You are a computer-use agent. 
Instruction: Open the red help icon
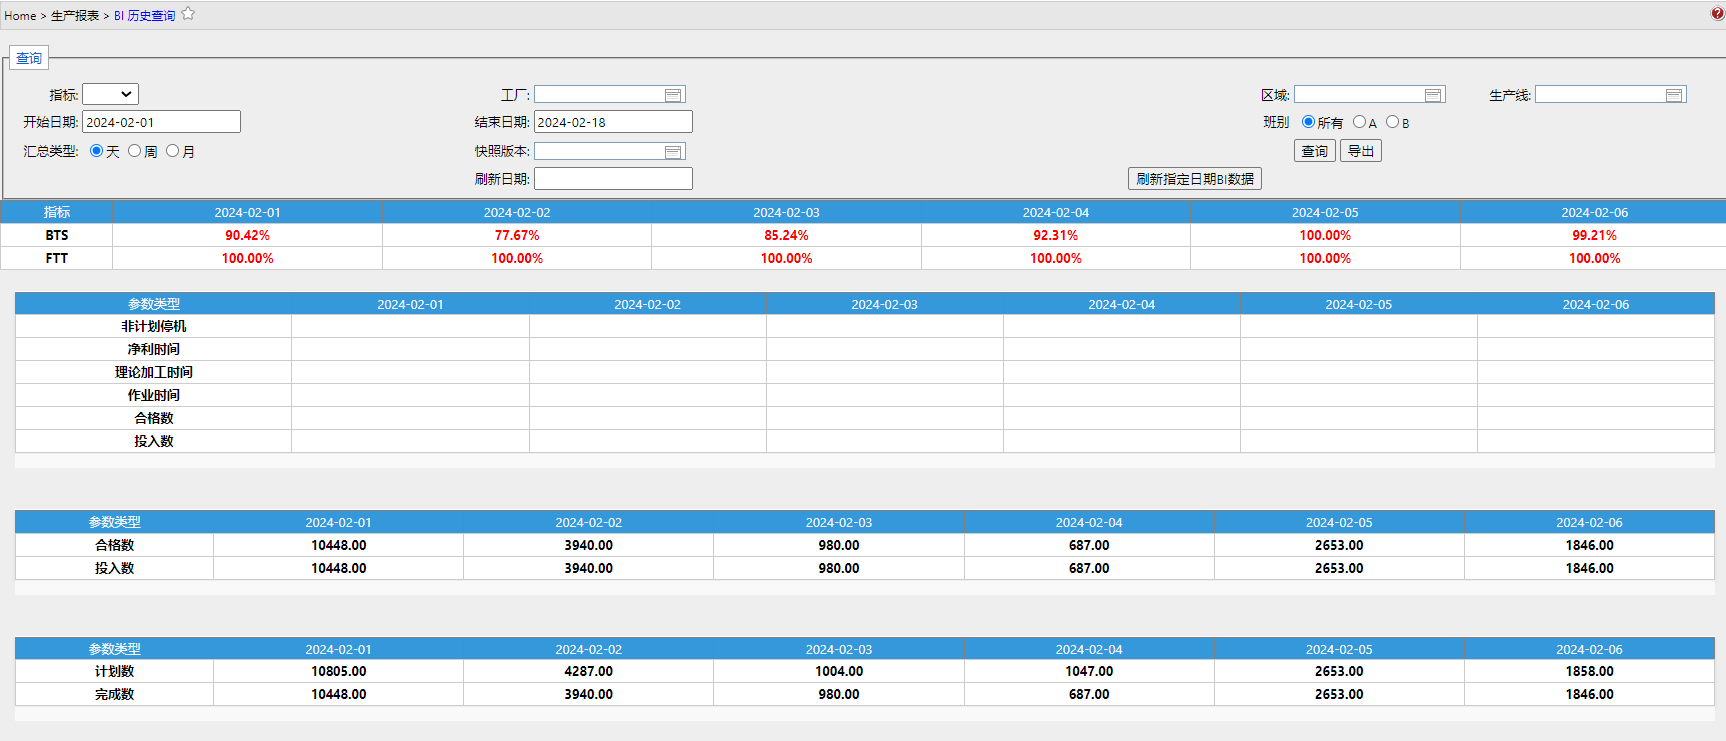(x=1717, y=14)
